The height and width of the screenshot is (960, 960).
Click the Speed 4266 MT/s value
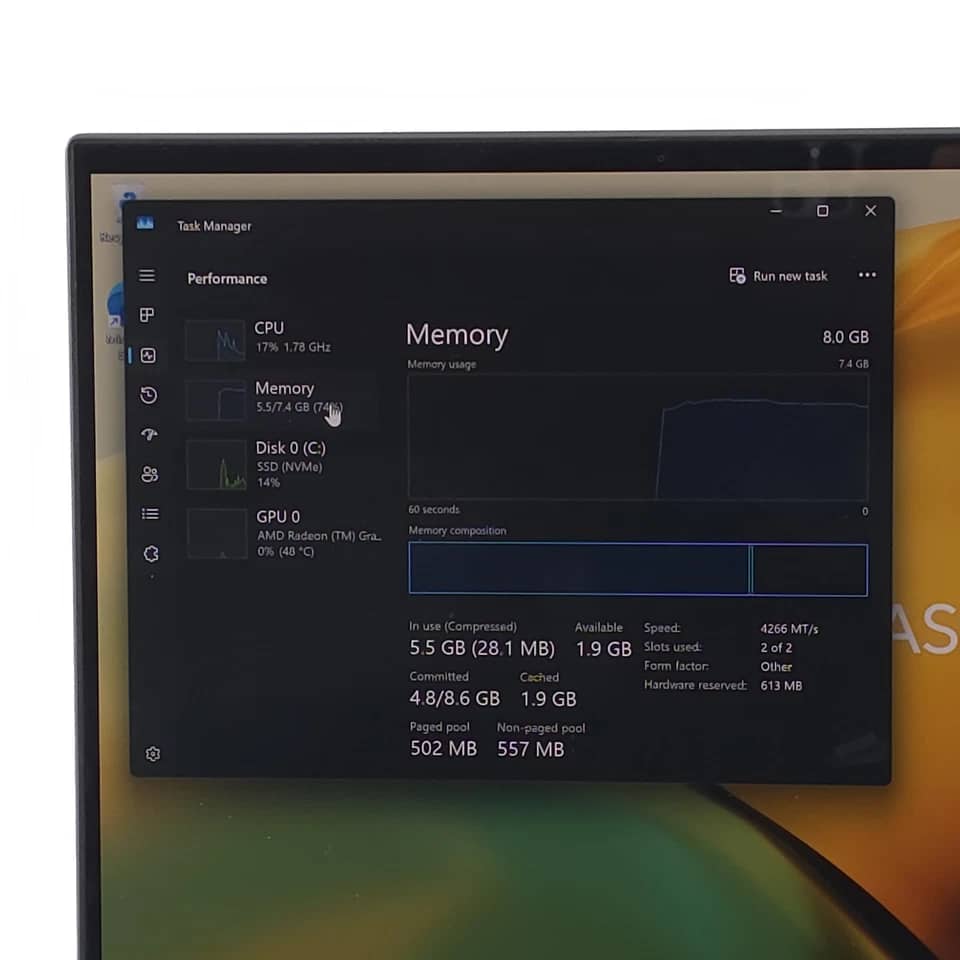coord(789,629)
